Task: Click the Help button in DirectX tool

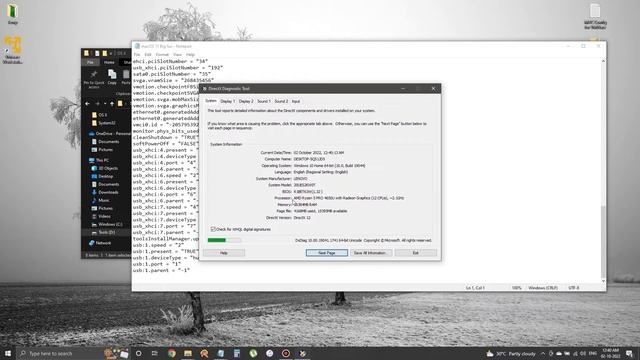Action: click(224, 253)
